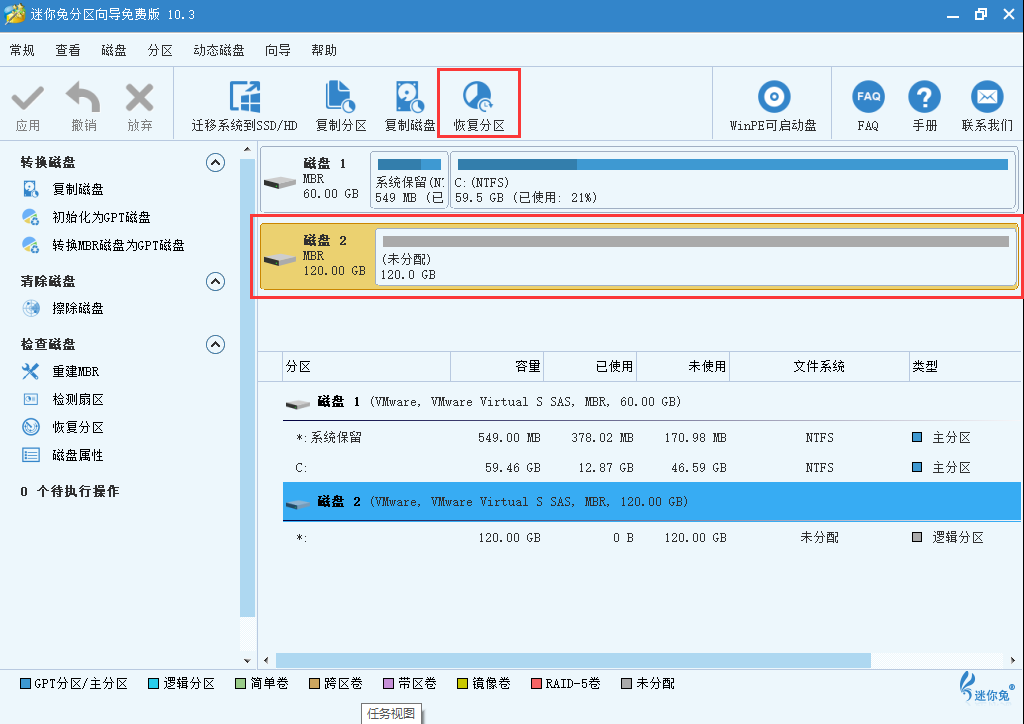Open the Disk (磁盘) menu
Screen dimensions: 1024x724
point(114,50)
